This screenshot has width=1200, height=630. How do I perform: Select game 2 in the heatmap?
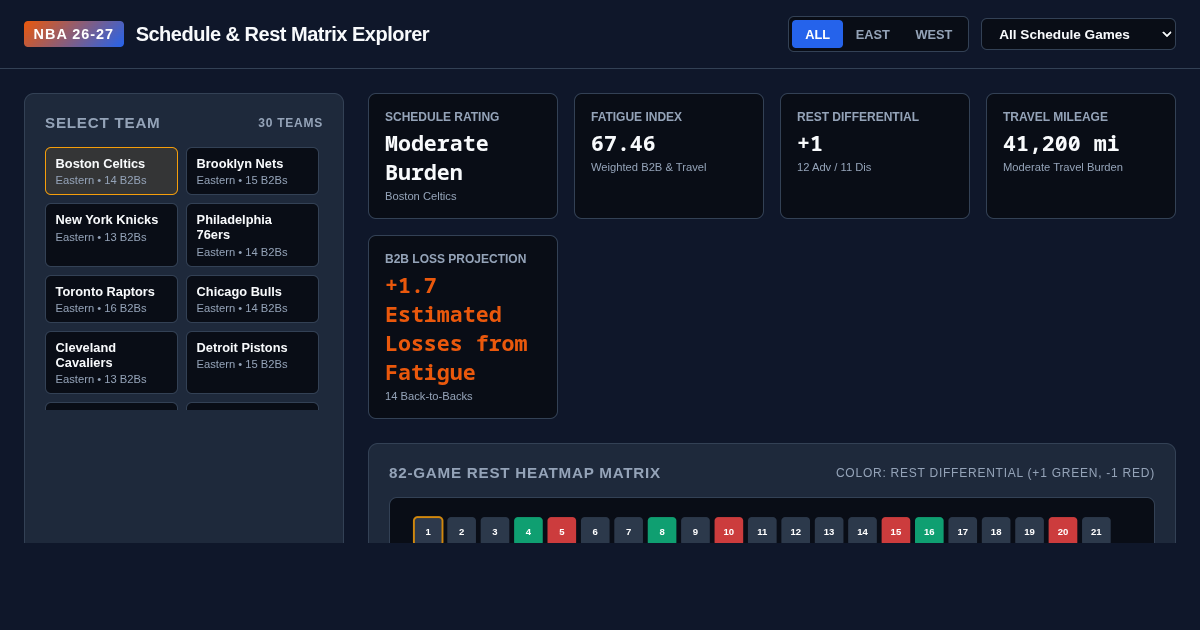pos(461,531)
